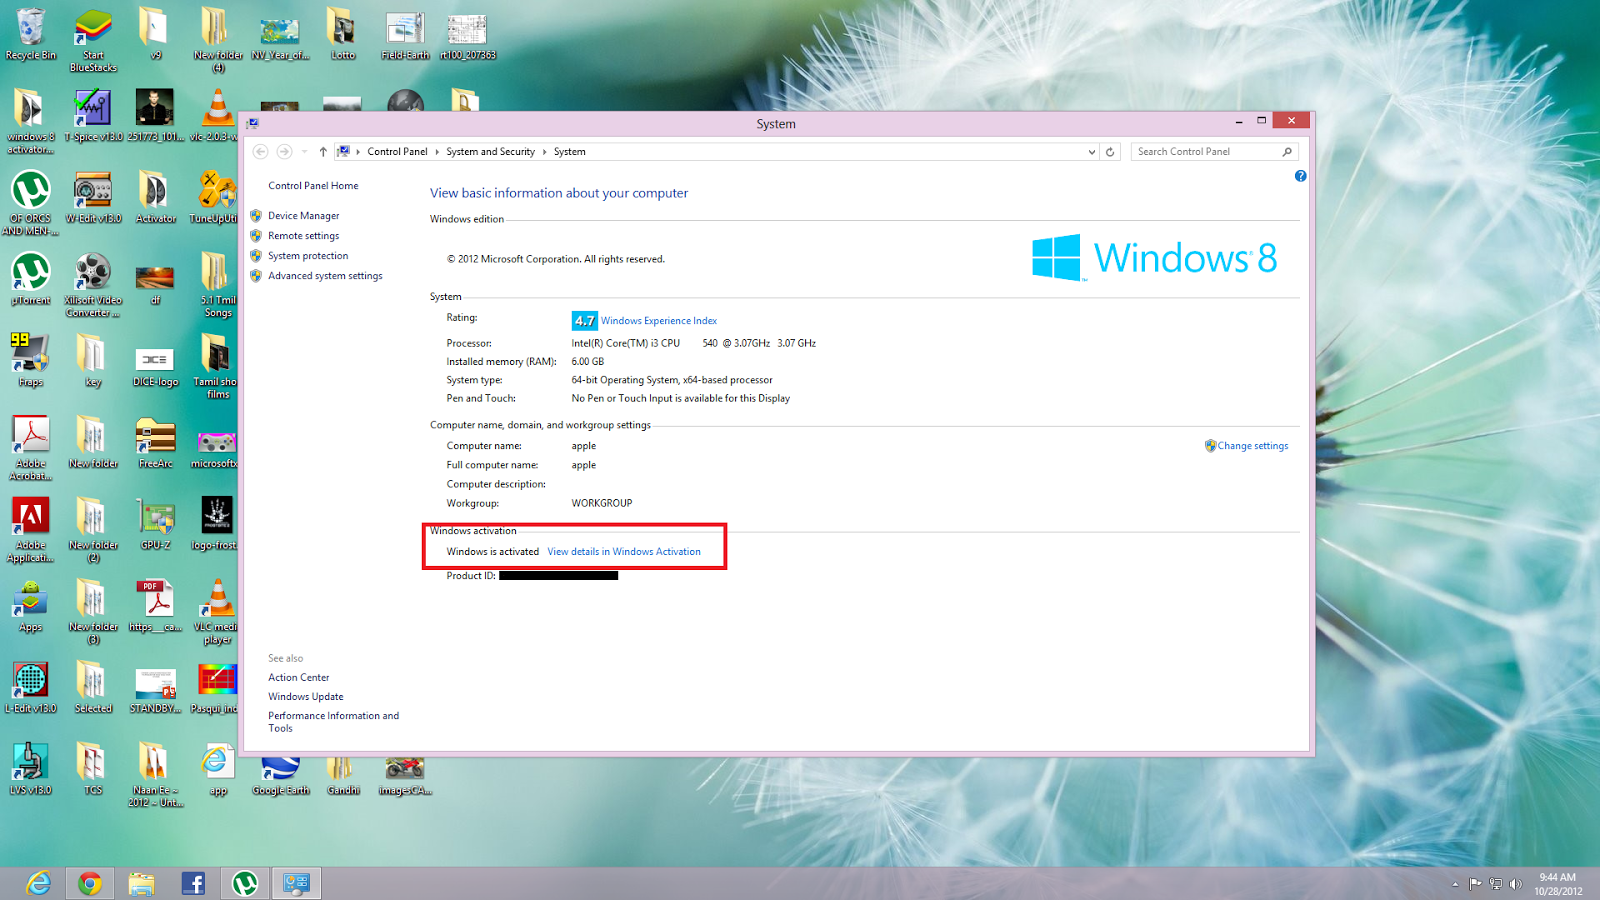Viewport: 1600px width, 900px height.
Task: Select the STANDBY presentation file icon
Action: pos(155,691)
